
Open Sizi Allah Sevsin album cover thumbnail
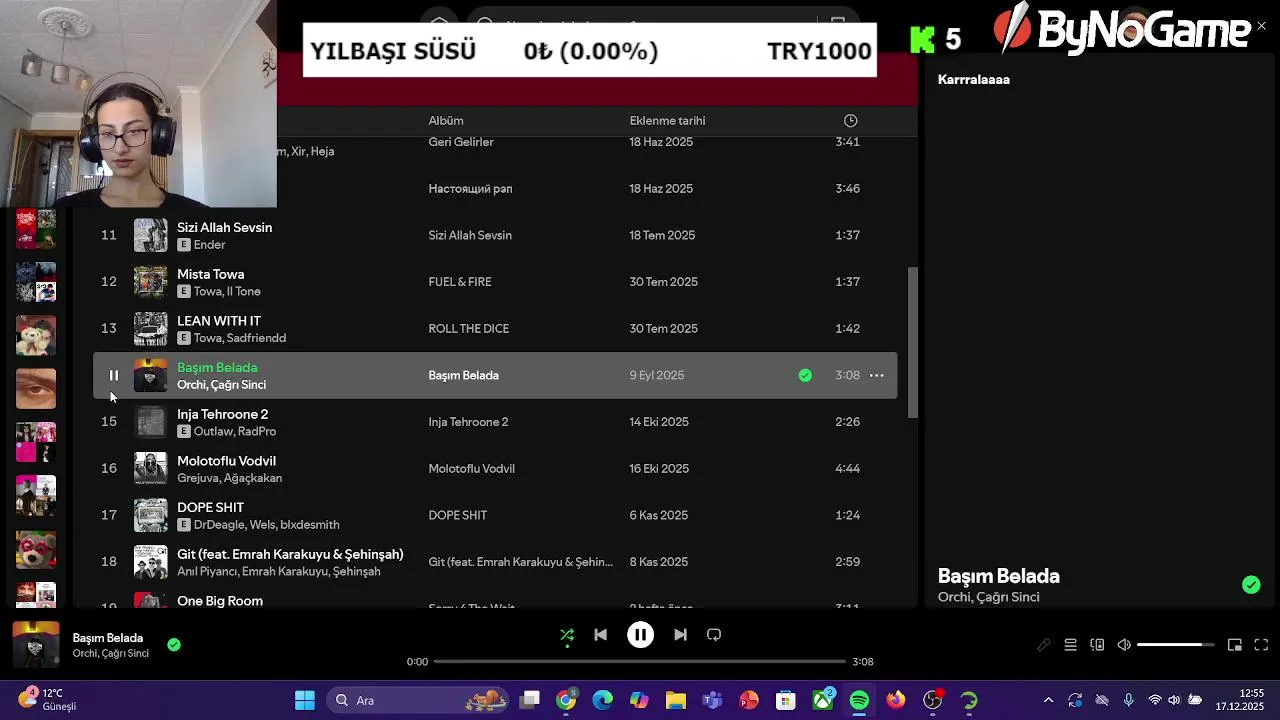point(151,236)
